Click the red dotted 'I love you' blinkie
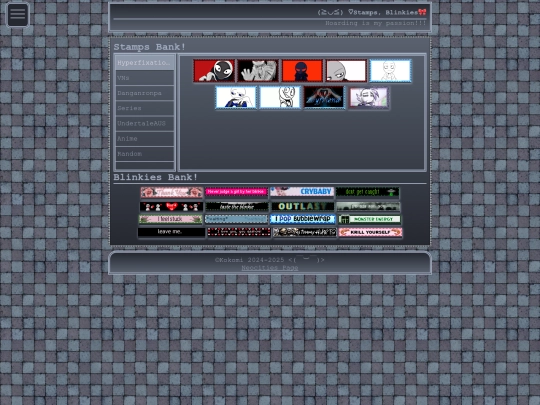The width and height of the screenshot is (540, 405). (239, 232)
